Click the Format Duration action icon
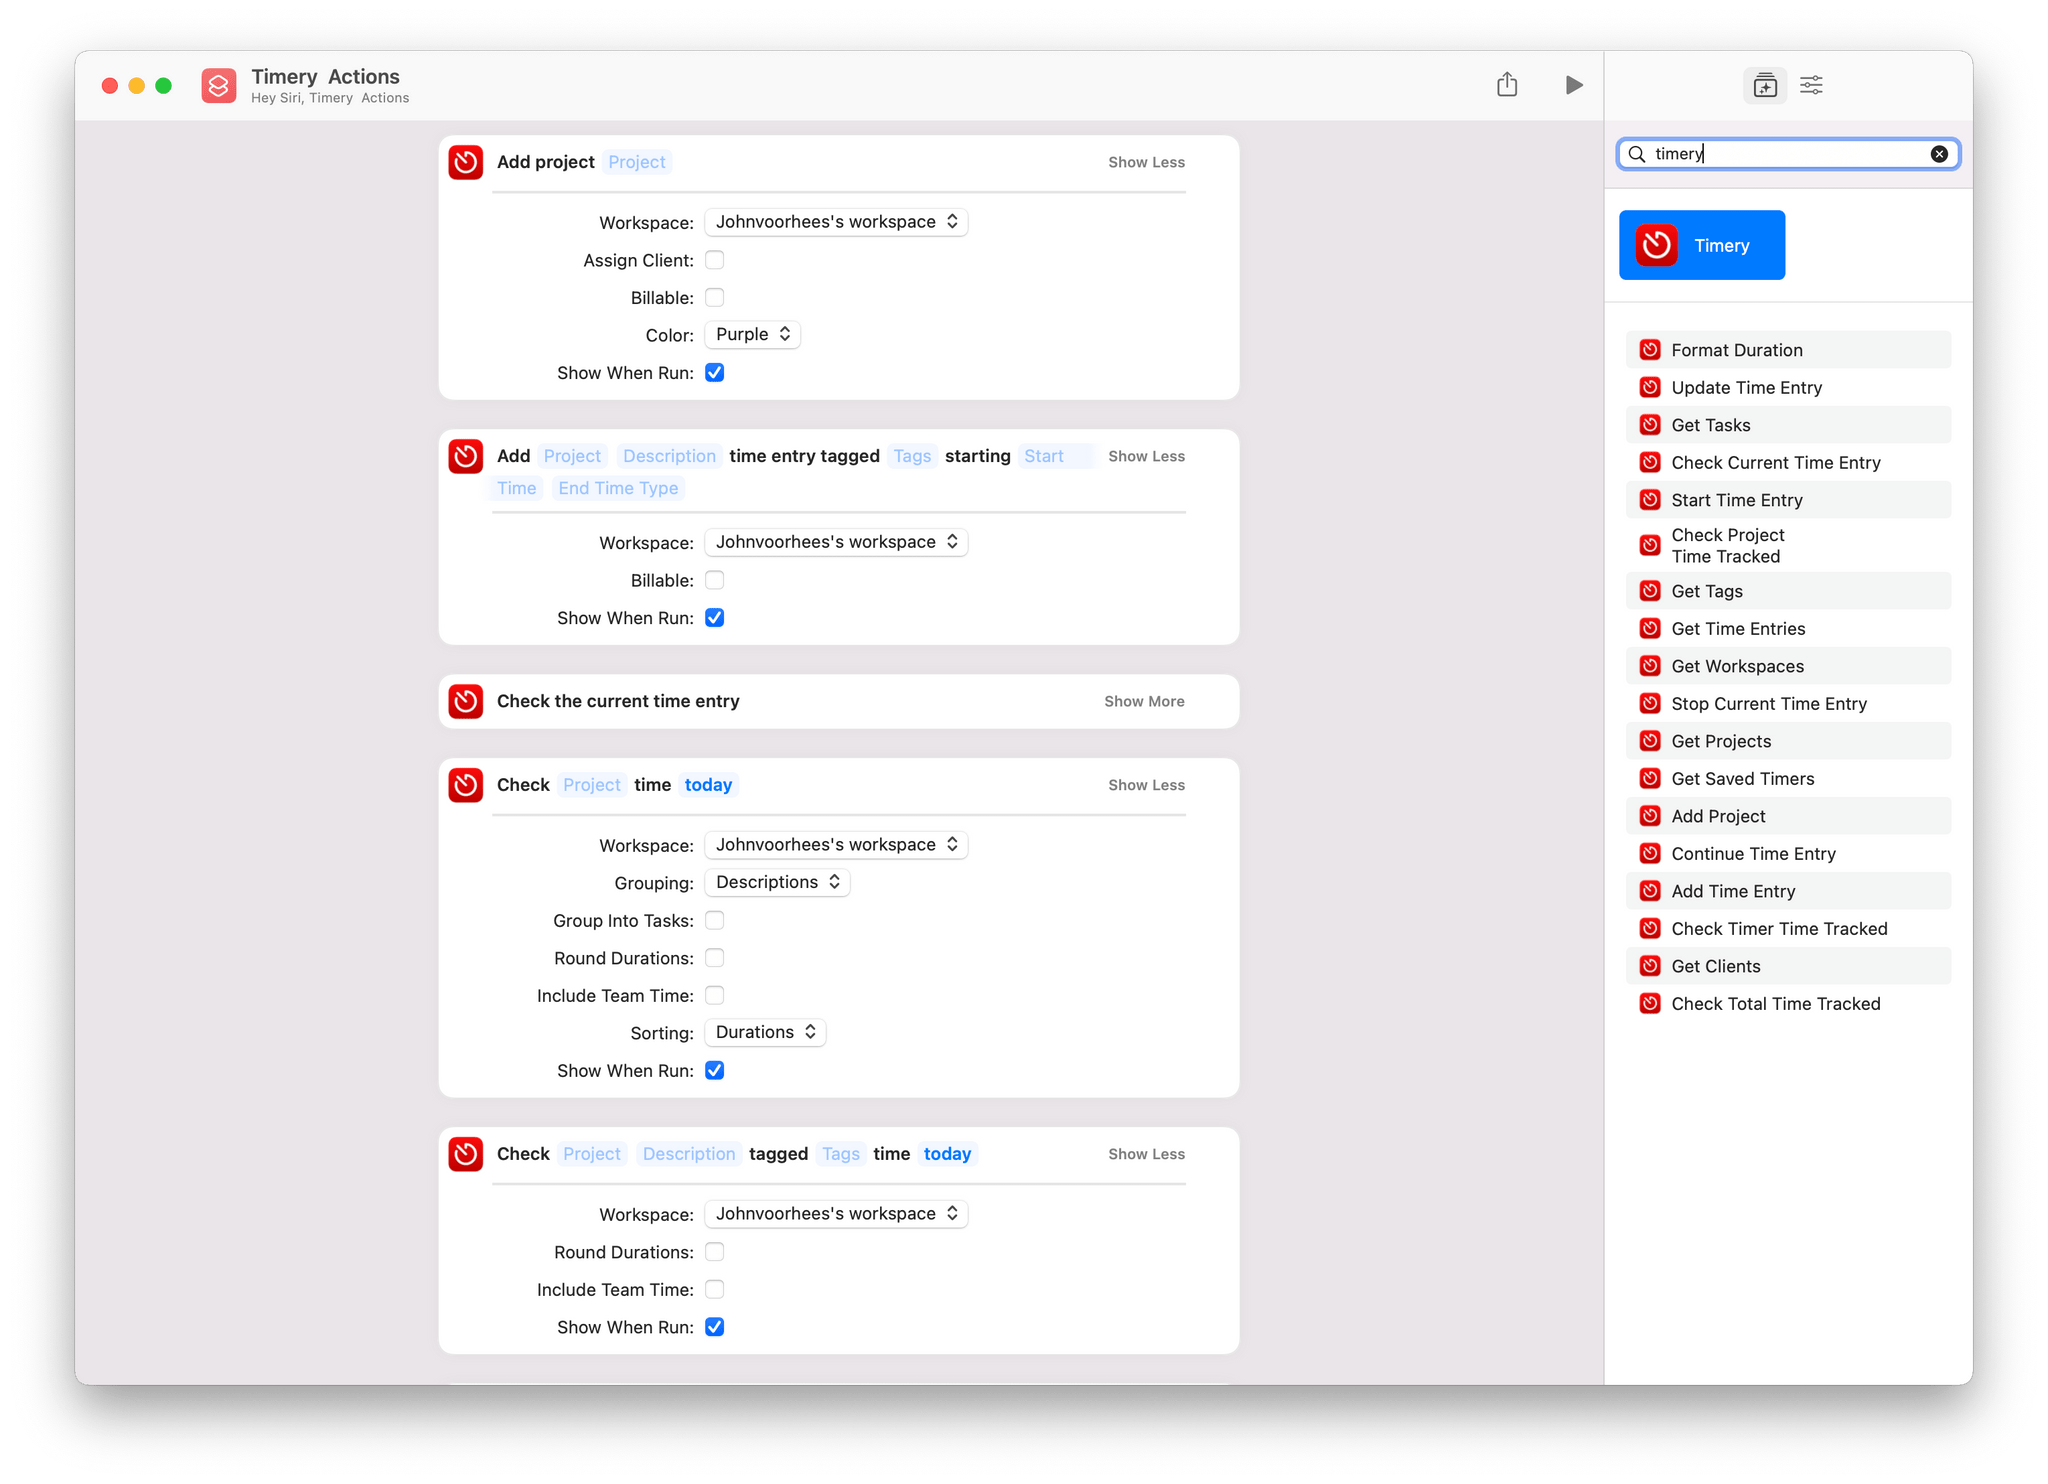 click(x=1650, y=350)
